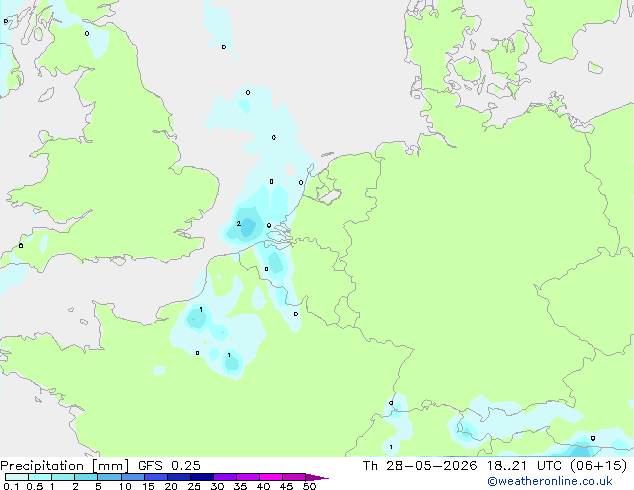
Task: Click the 25–30 mm dark navy swatch
Action: point(201,477)
